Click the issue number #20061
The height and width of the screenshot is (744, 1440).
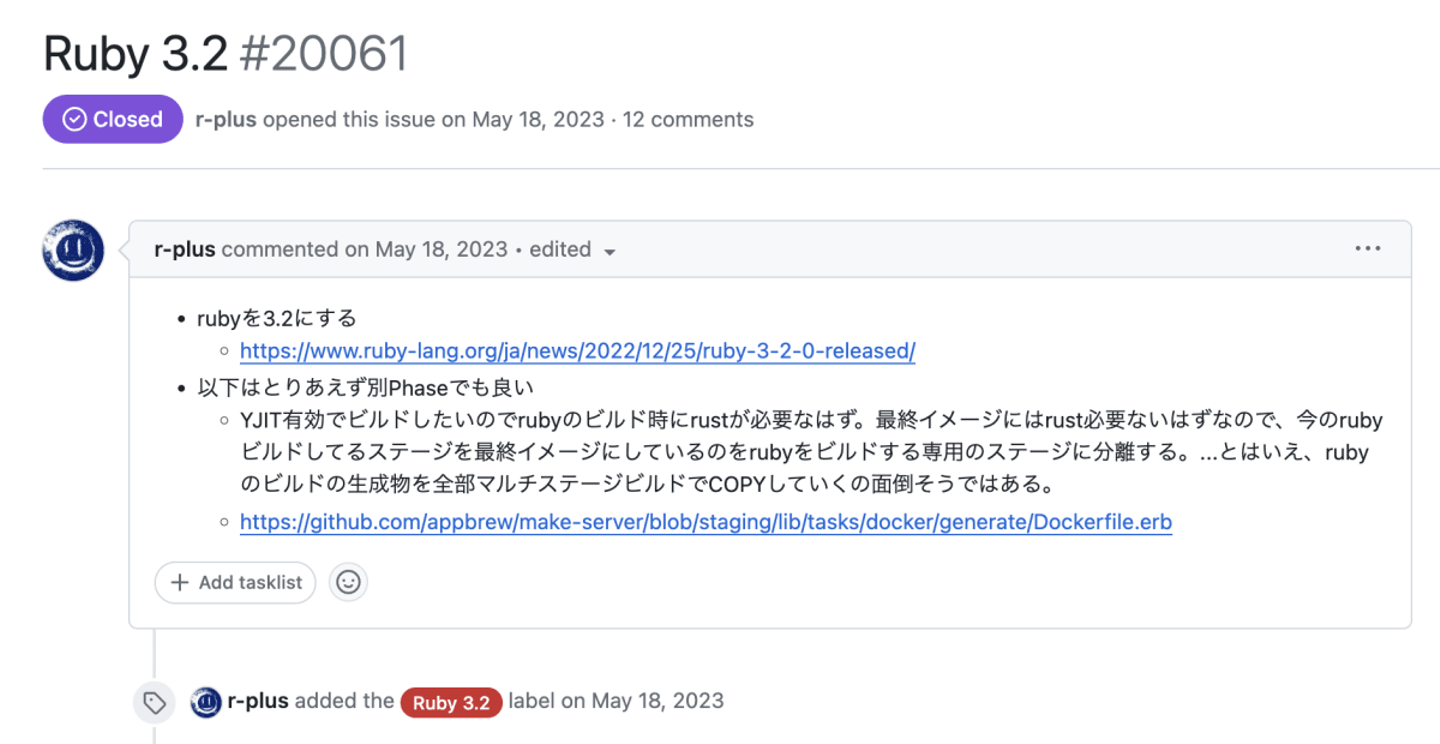[x=325, y=54]
